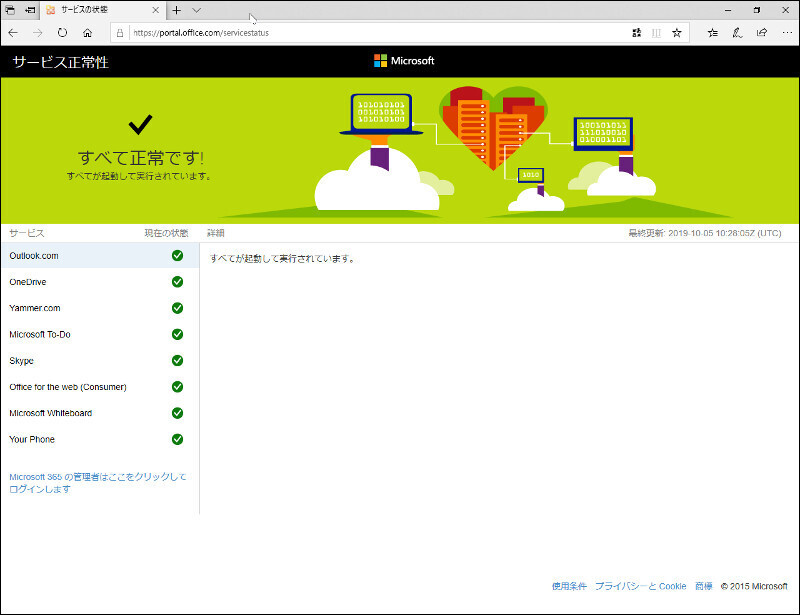Select Microsoft Whiteboard service row
Screen dimensions: 800x615
[x=99, y=413]
